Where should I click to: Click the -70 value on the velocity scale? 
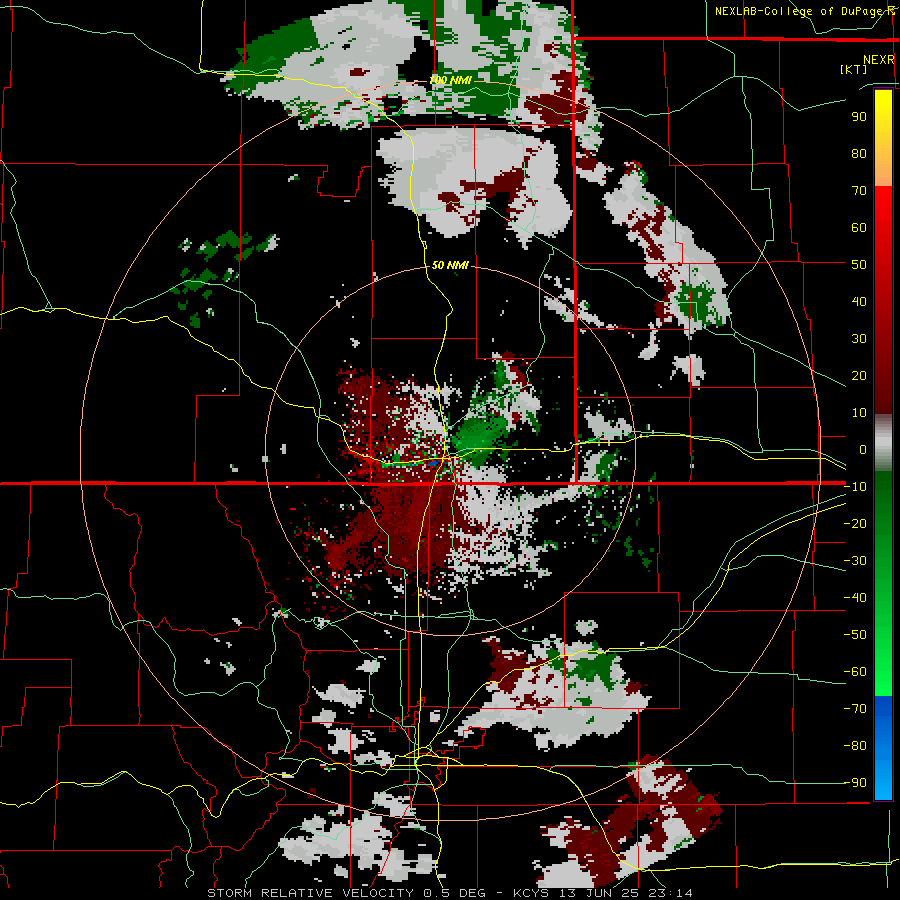[x=855, y=709]
